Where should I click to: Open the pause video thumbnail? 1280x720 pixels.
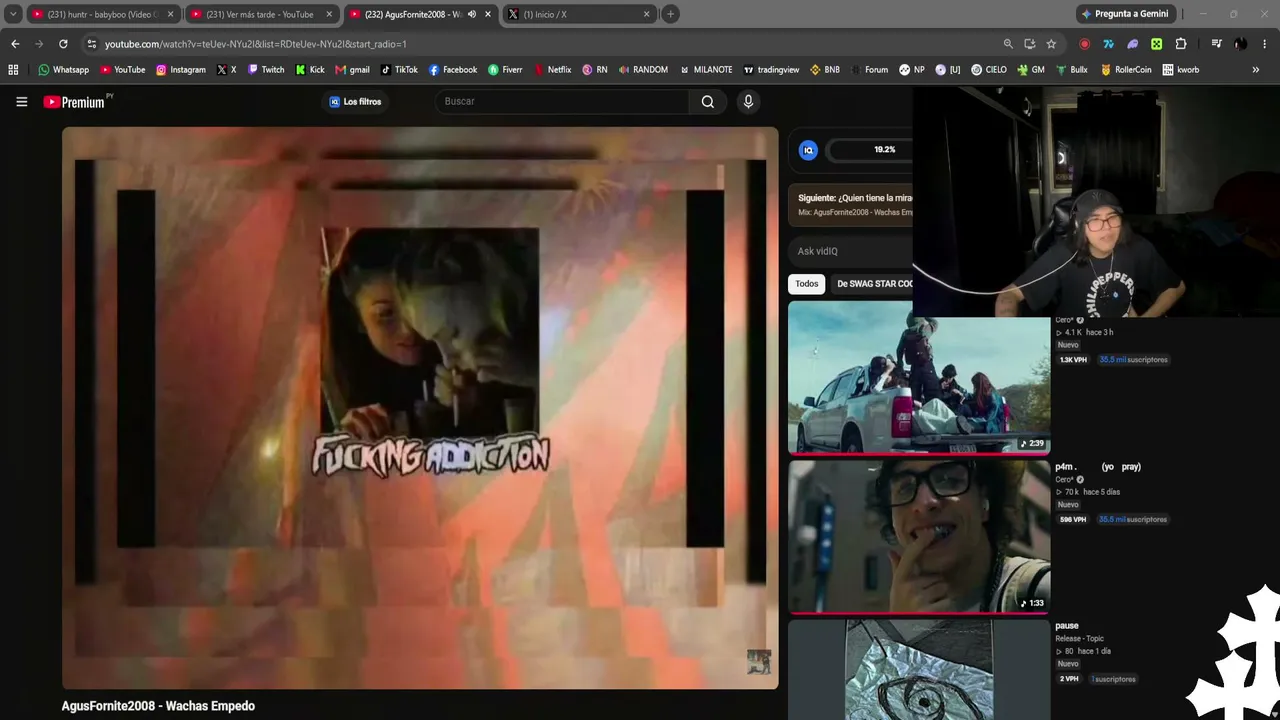pos(919,670)
